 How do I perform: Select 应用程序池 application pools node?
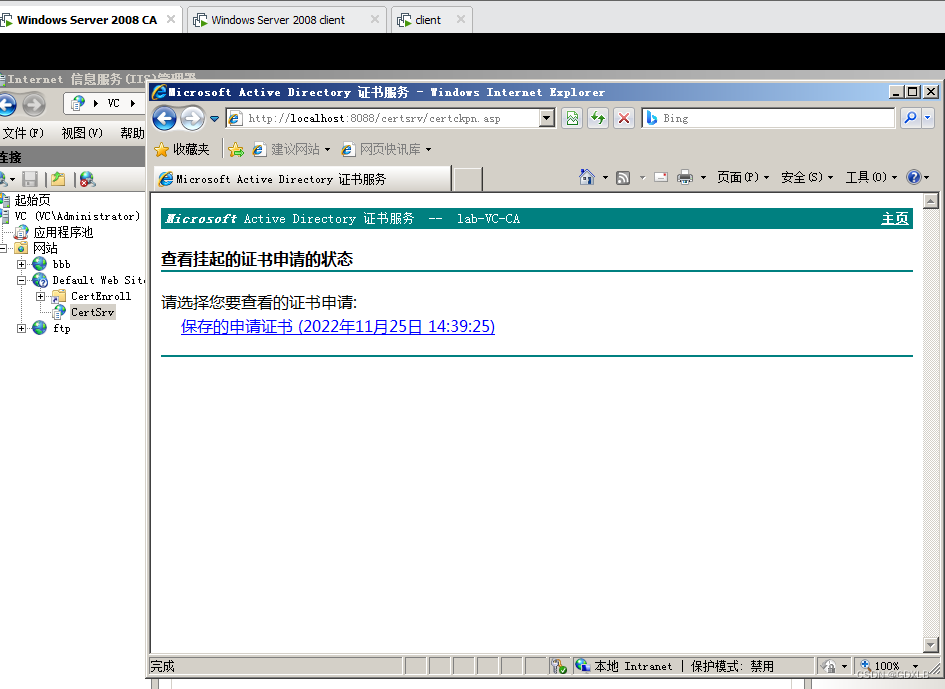[63, 232]
